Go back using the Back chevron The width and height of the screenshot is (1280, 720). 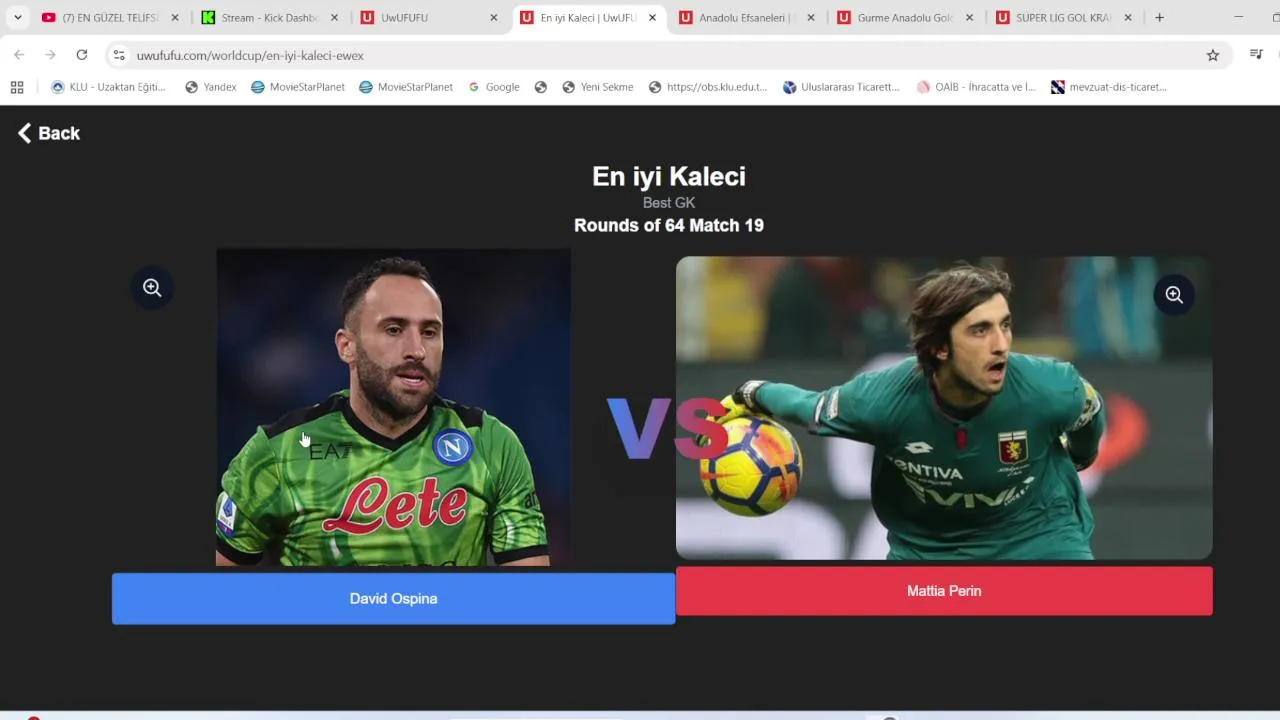(x=48, y=133)
